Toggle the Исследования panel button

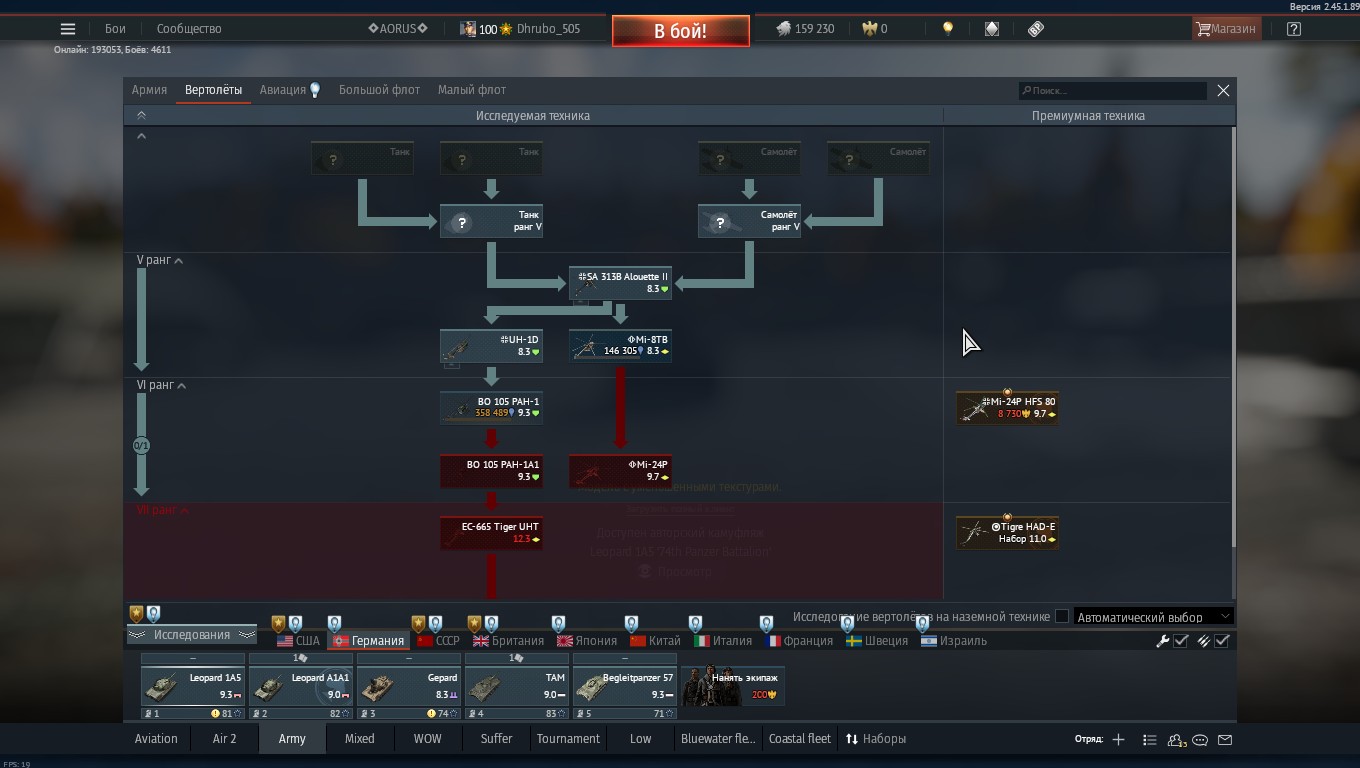[x=192, y=635]
